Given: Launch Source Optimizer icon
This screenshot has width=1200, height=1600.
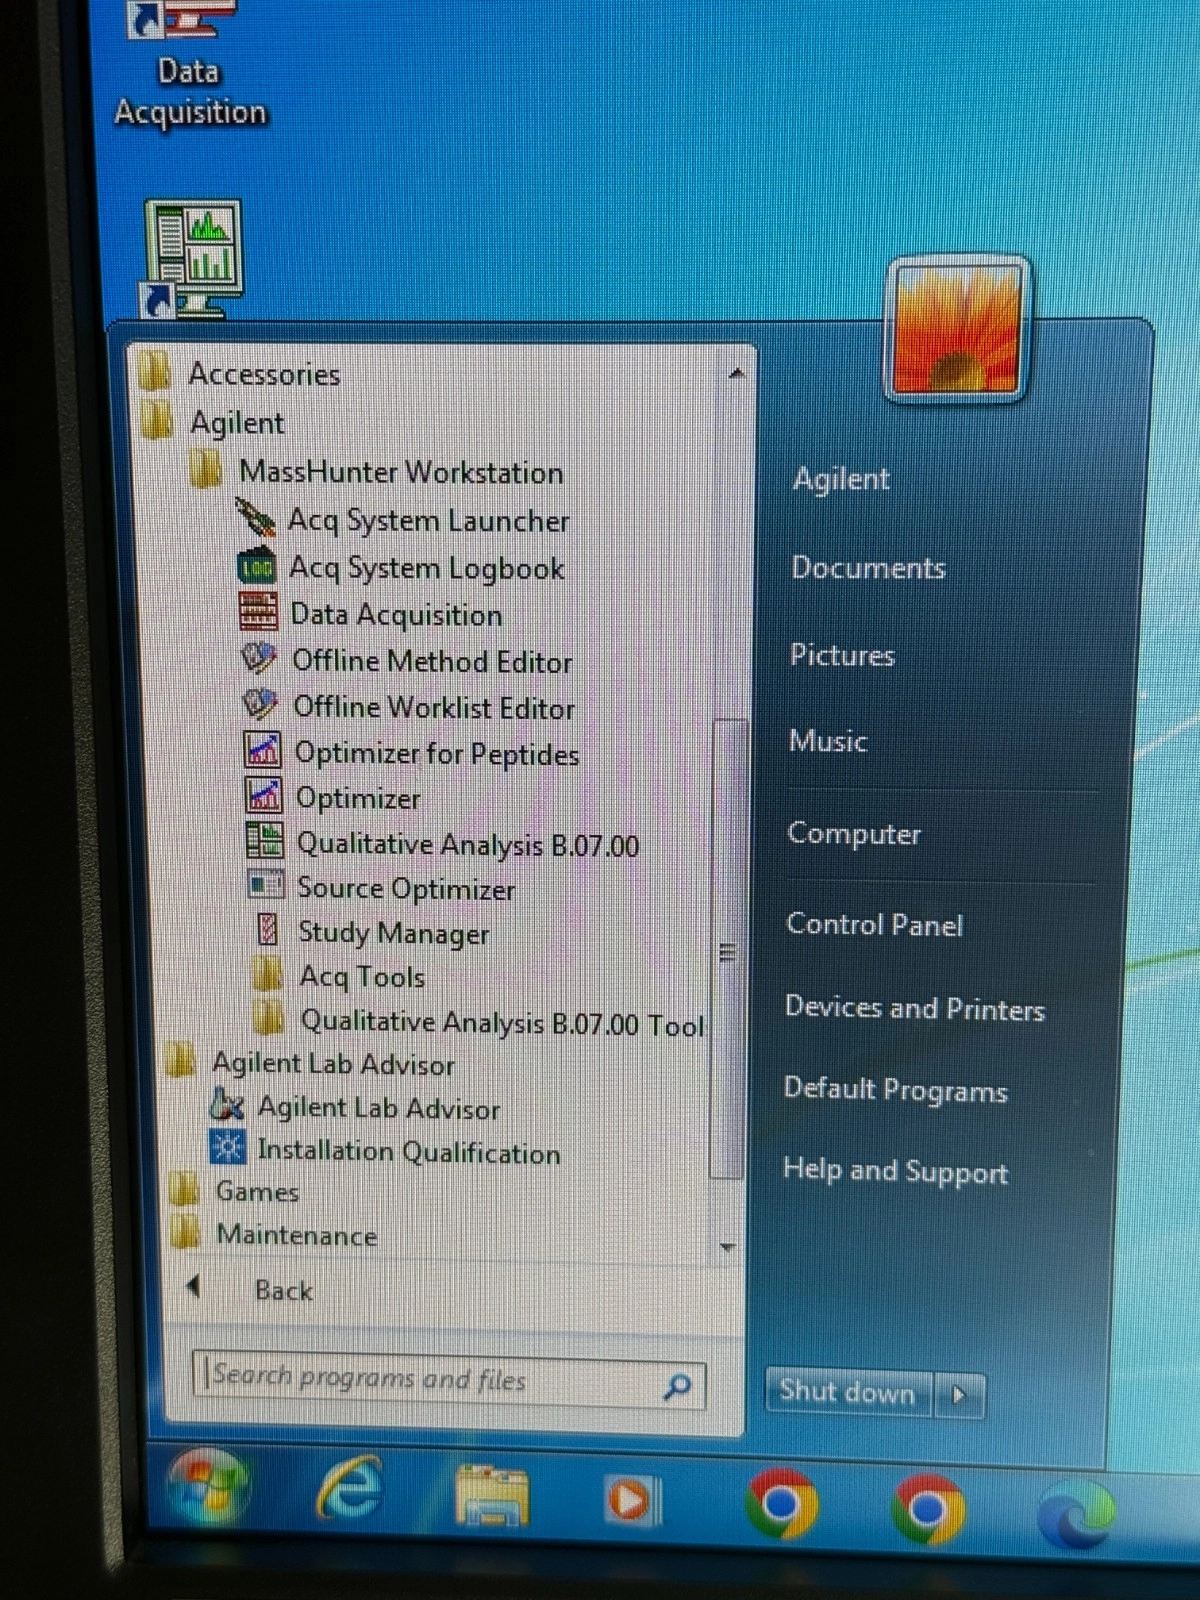Looking at the screenshot, I should [x=266, y=886].
